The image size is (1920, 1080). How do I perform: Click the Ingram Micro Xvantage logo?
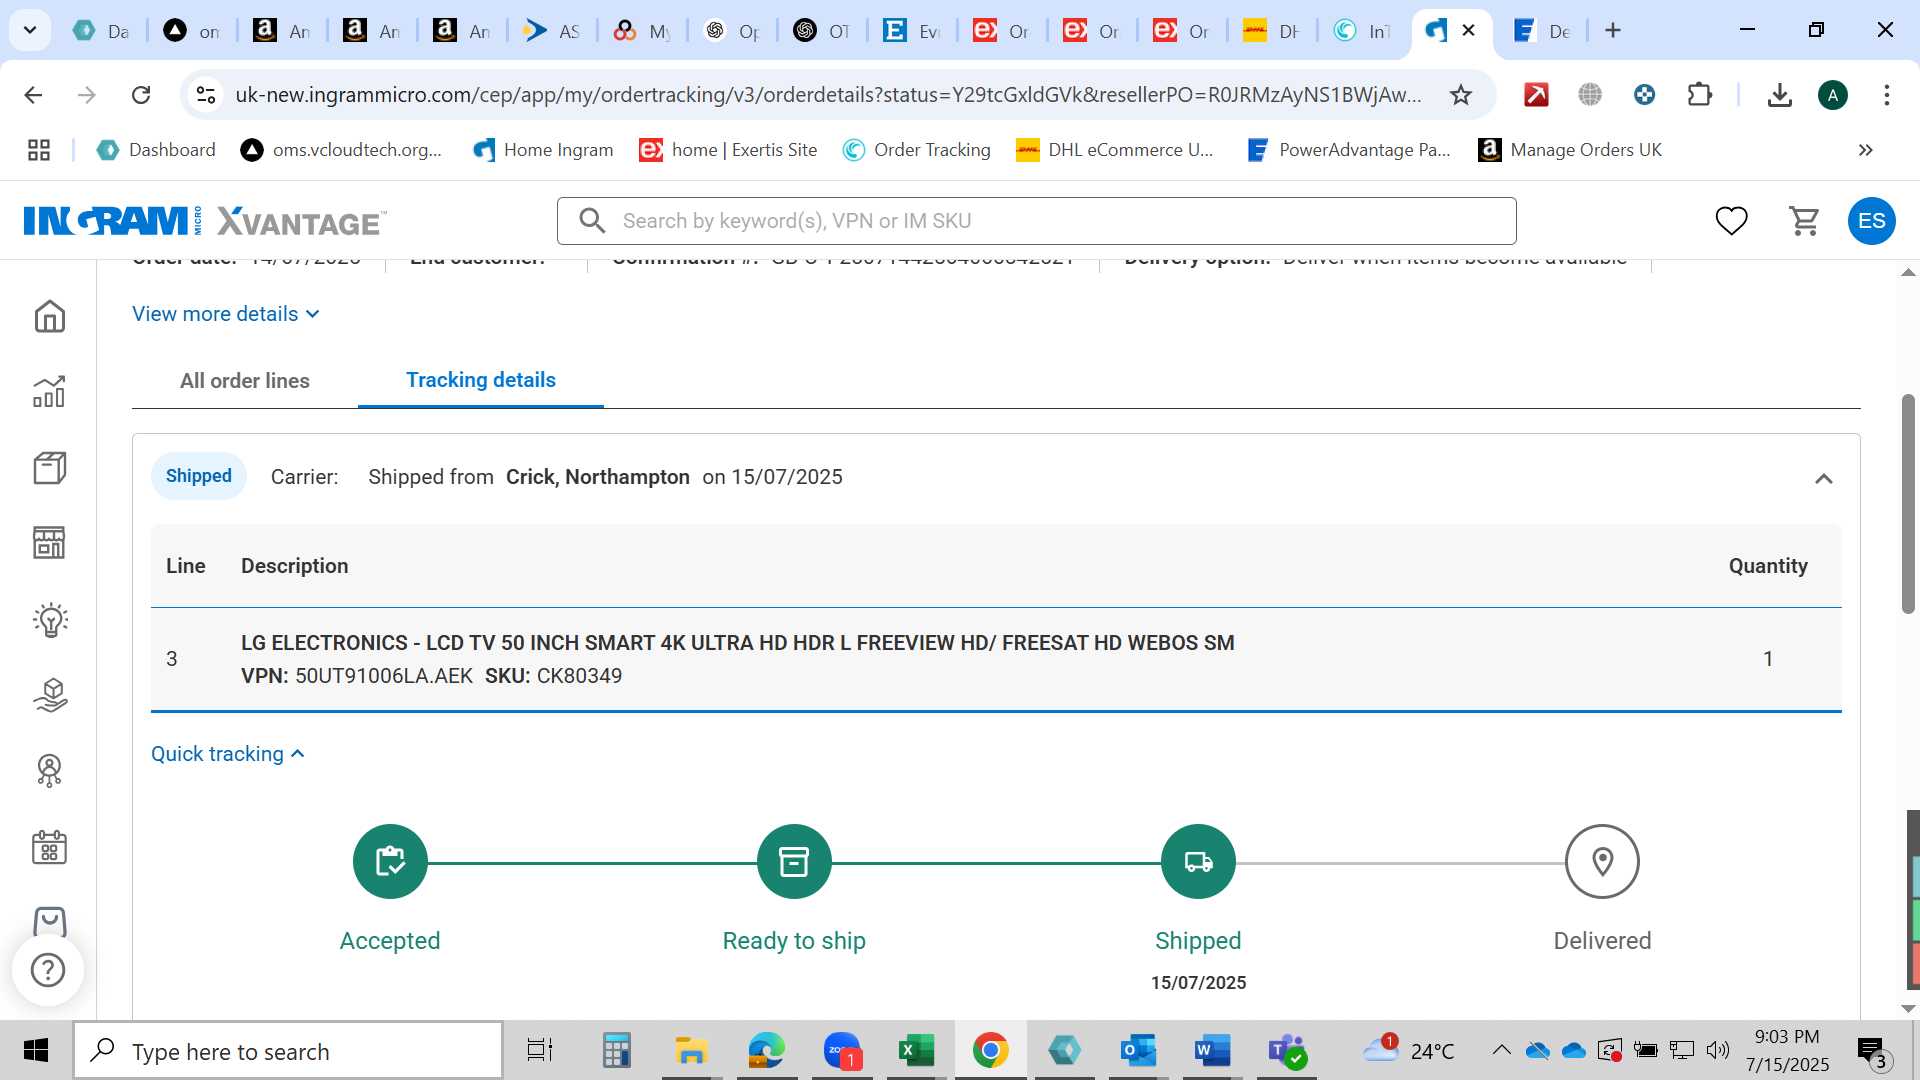pos(204,221)
